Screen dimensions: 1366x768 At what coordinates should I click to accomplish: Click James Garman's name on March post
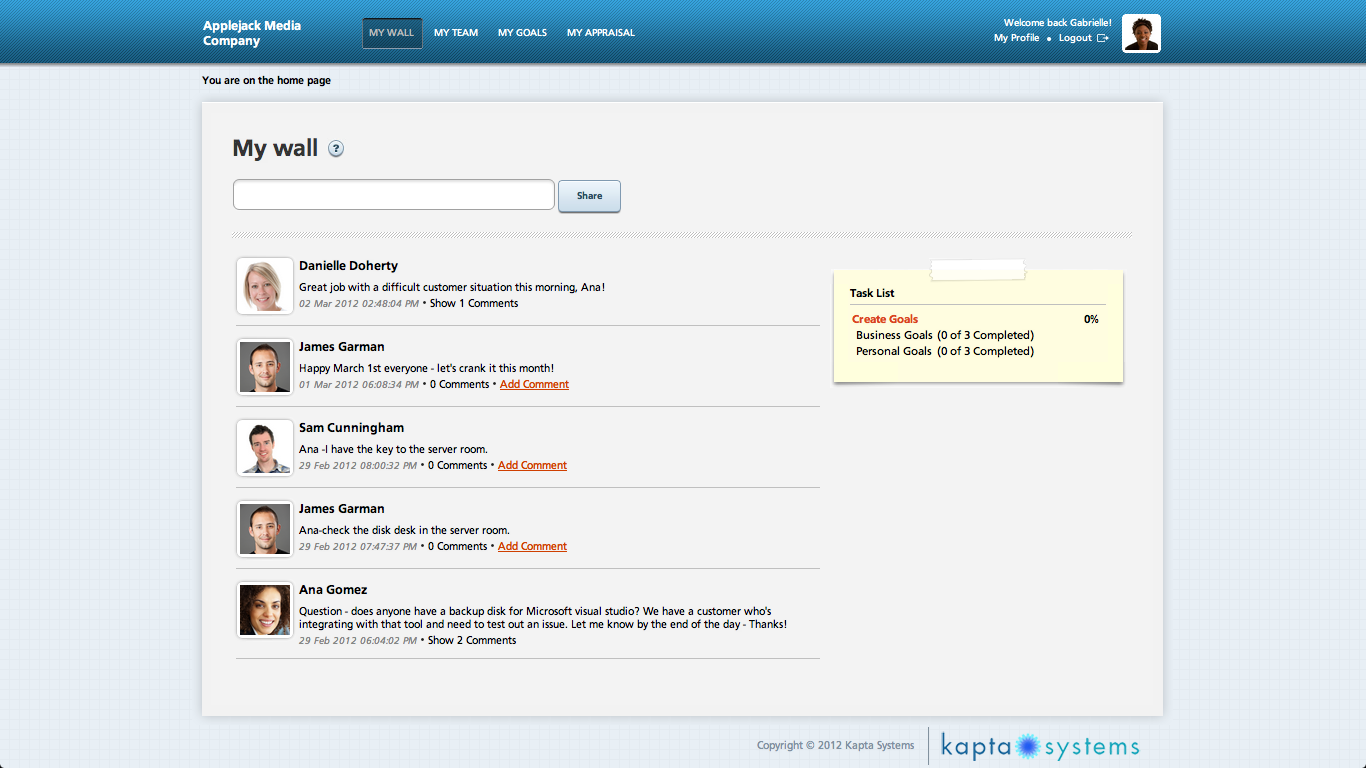tap(342, 347)
